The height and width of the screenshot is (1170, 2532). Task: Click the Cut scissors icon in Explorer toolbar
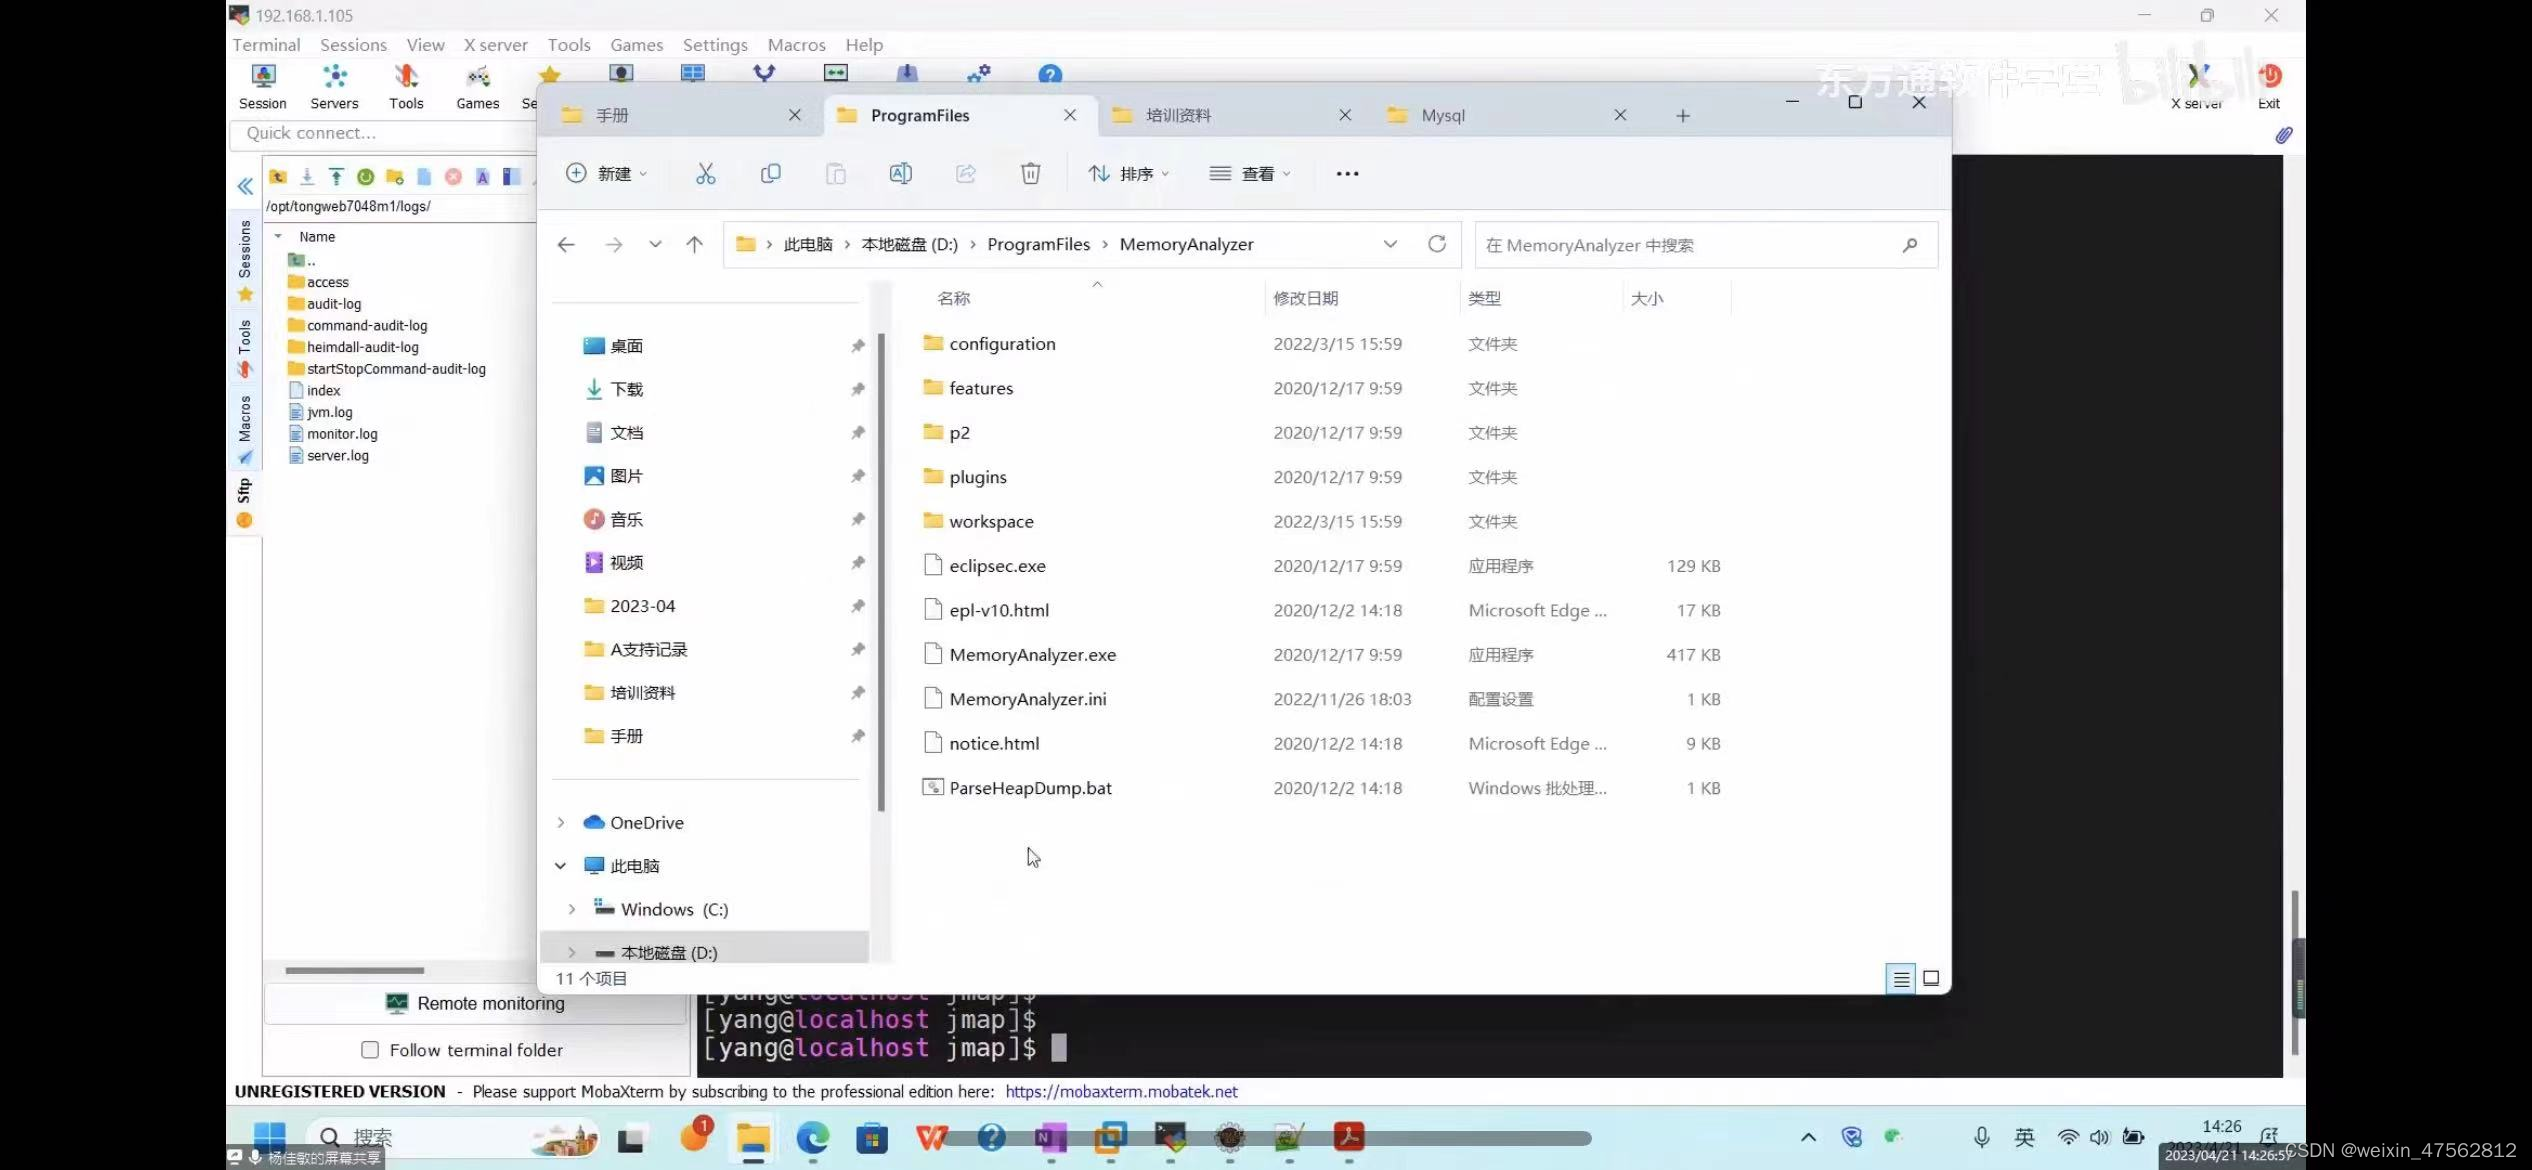[x=705, y=174]
